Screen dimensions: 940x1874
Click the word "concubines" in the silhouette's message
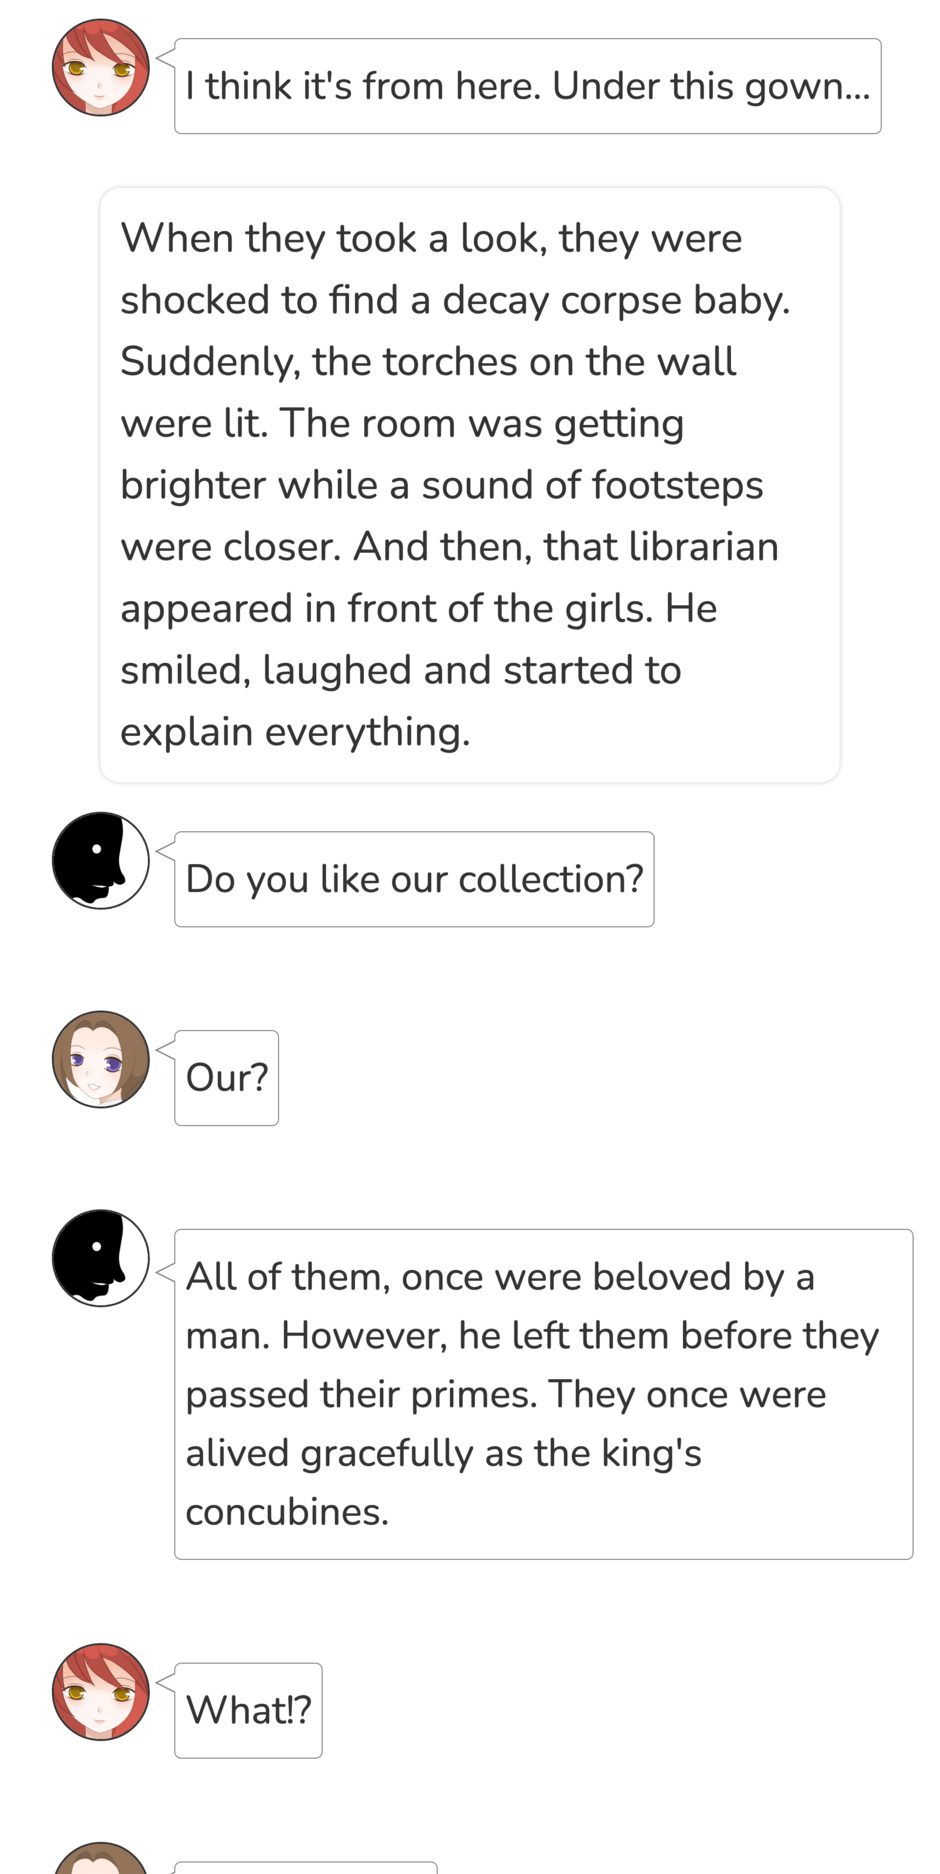point(286,1512)
